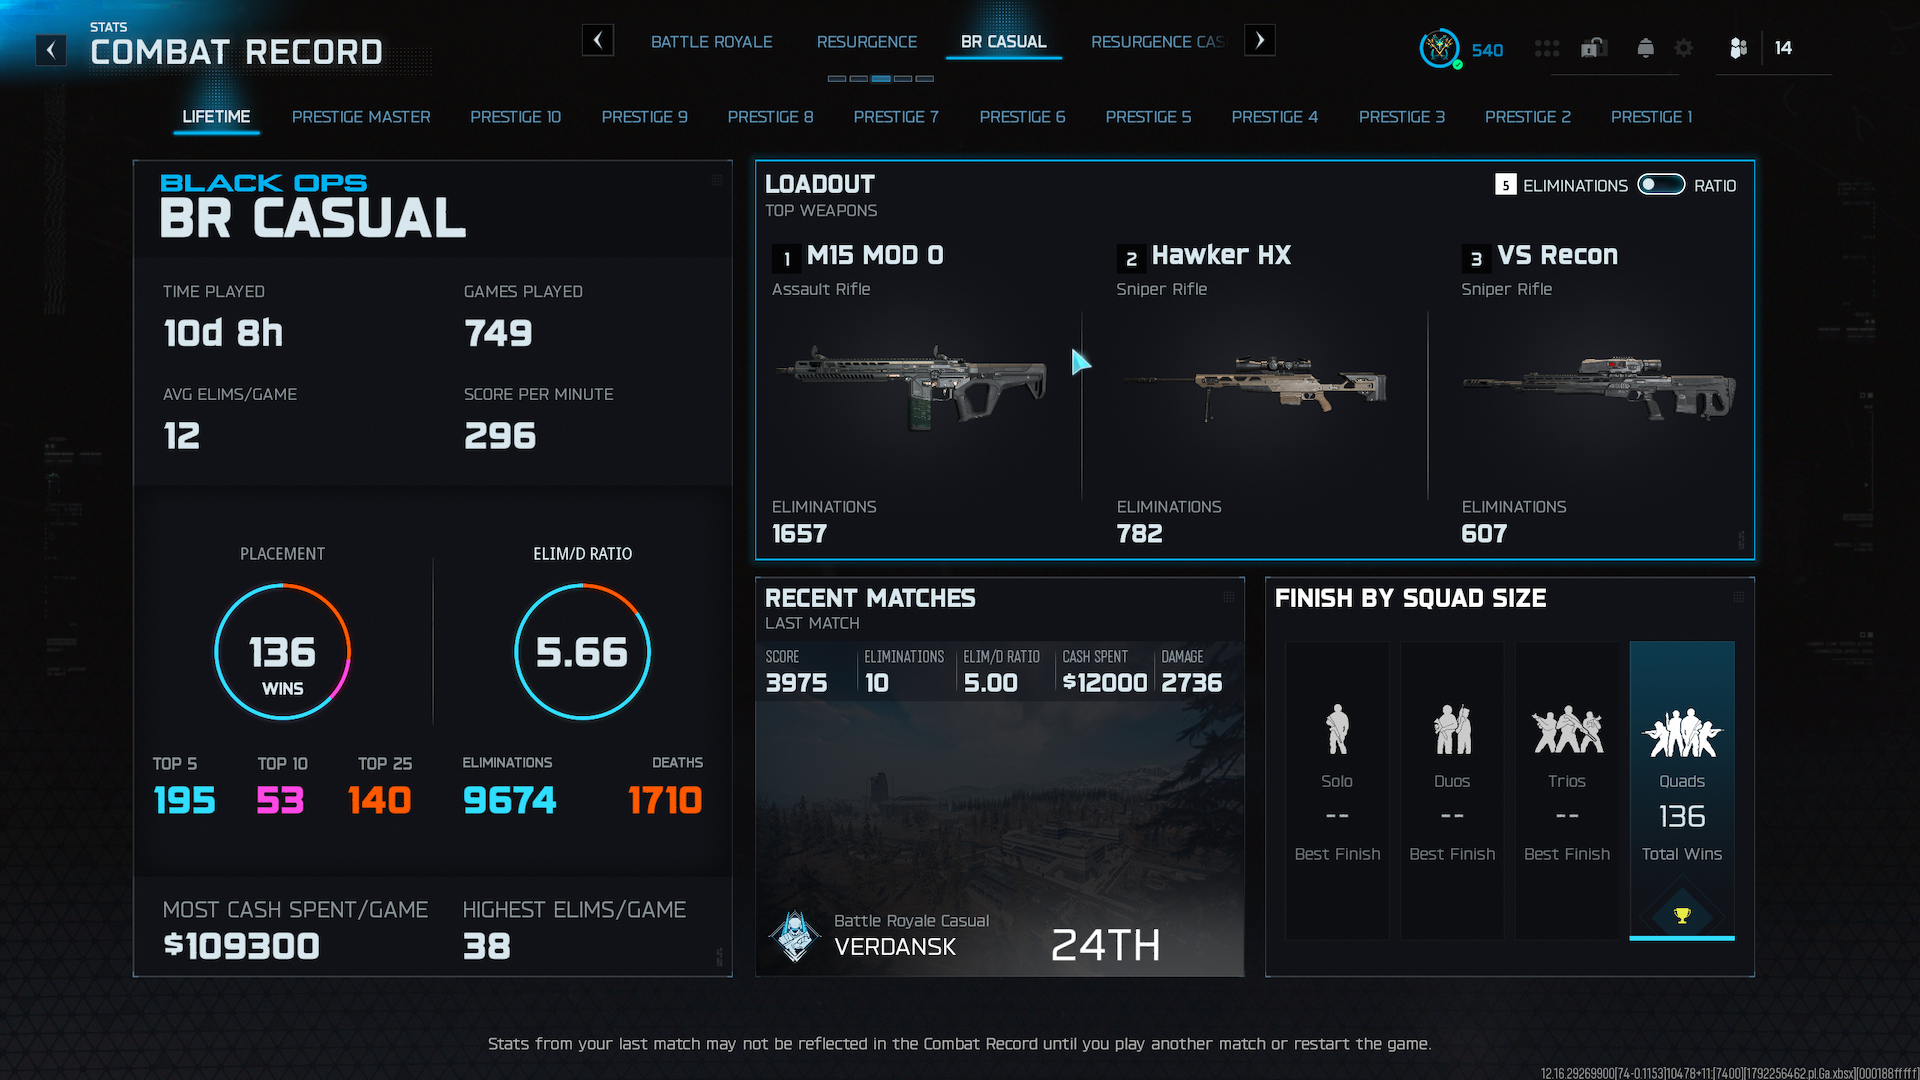Image resolution: width=1920 pixels, height=1080 pixels.
Task: Select the Duos squad icon
Action: point(1452,729)
